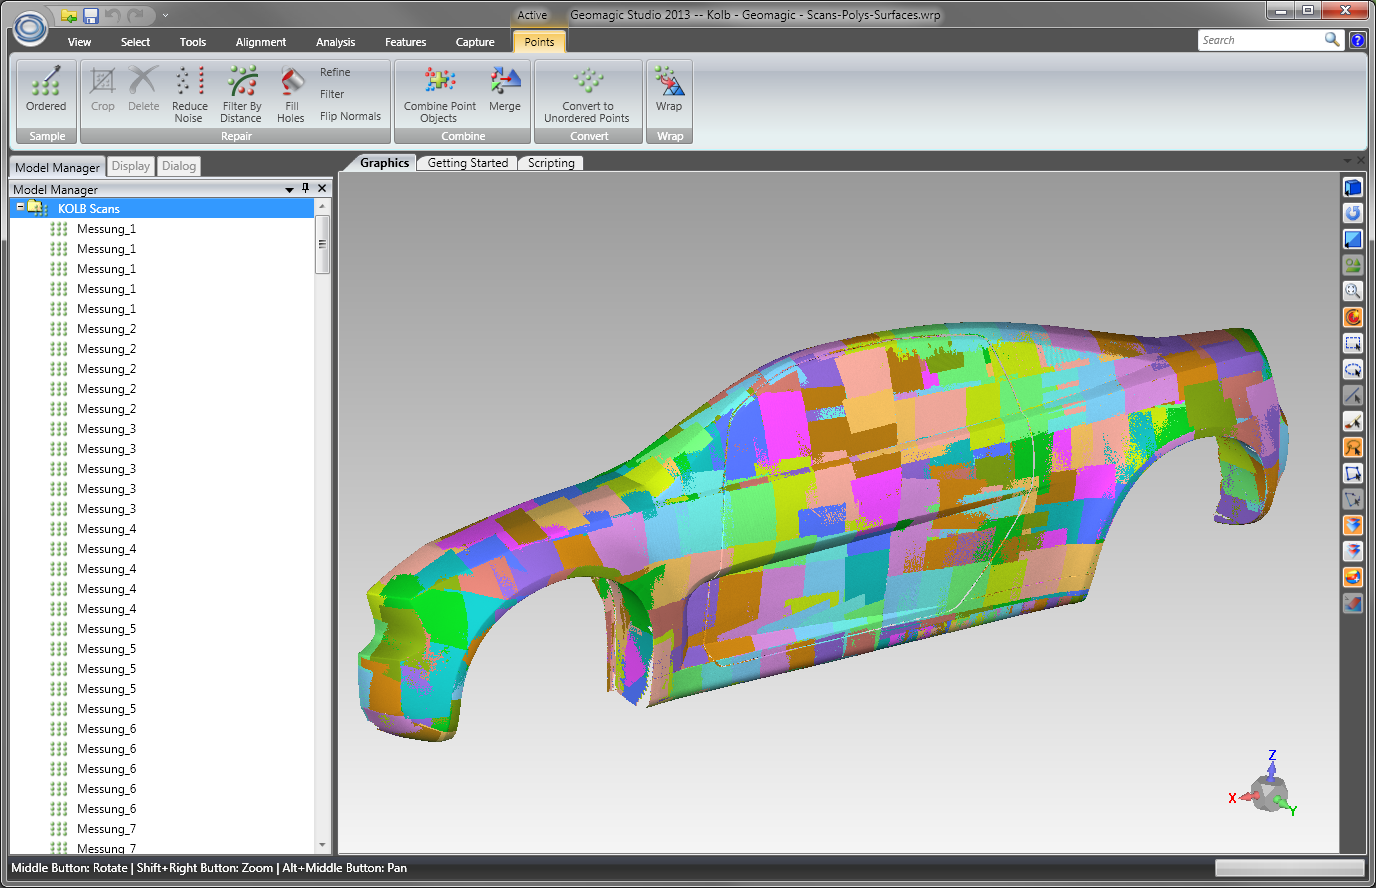Activate the custom region selection tool
This screenshot has height=888, width=1376.
pyautogui.click(x=1353, y=473)
